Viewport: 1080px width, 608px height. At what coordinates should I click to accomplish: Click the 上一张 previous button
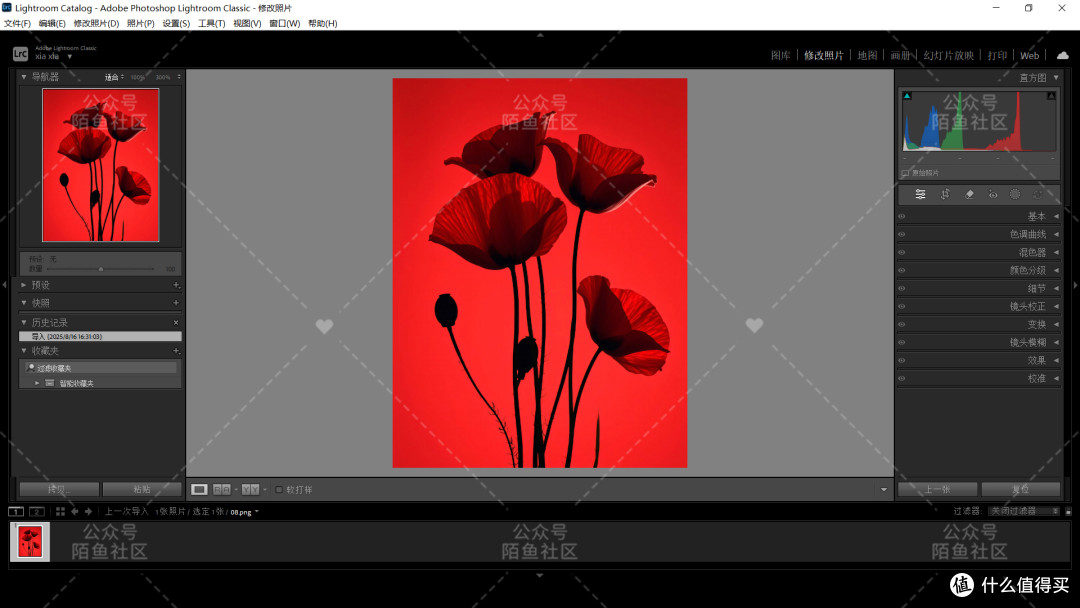[937, 490]
